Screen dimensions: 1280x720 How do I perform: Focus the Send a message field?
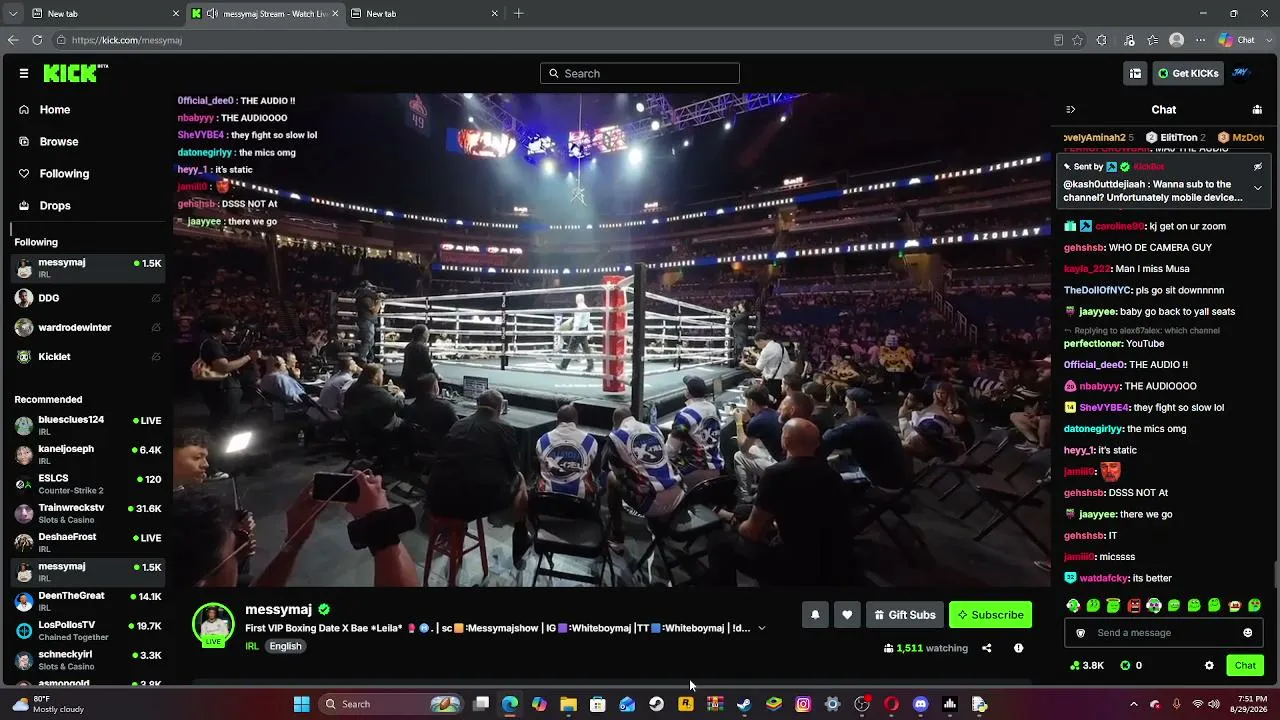1164,633
